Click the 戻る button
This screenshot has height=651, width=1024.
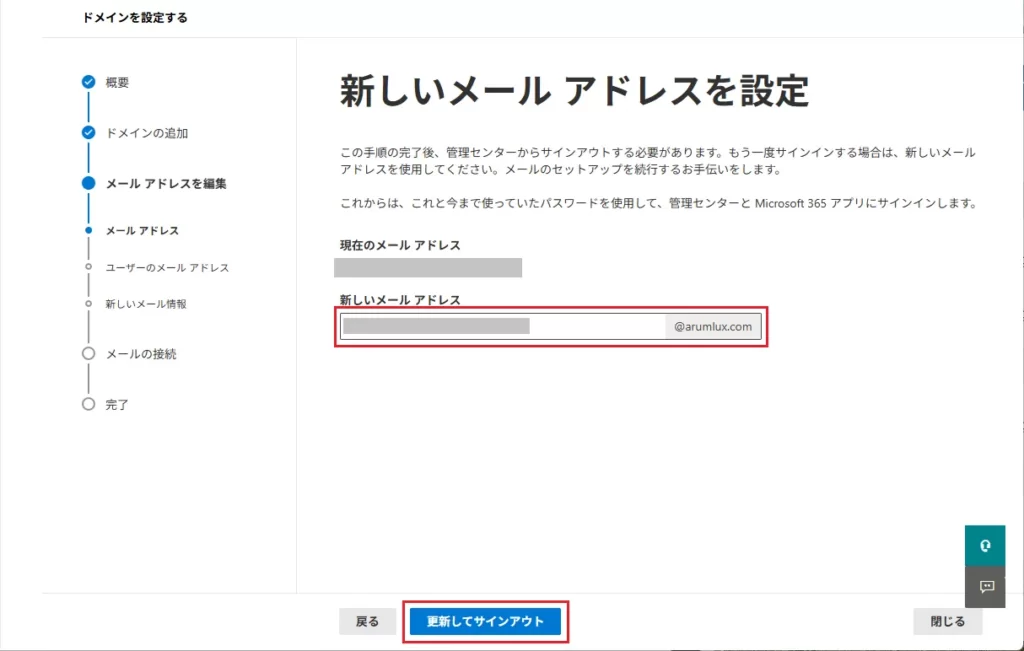367,621
